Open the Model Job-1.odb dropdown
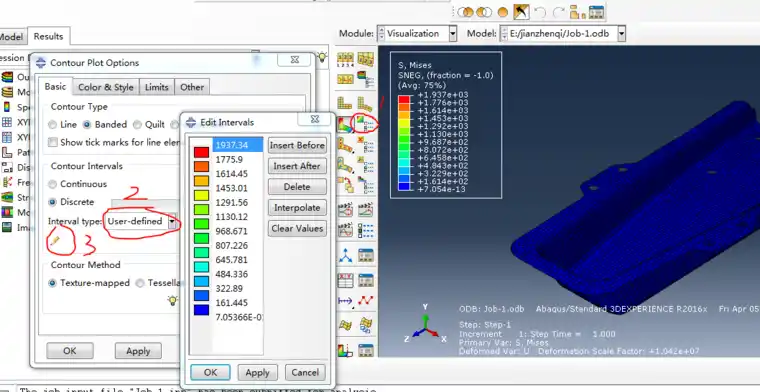 [621, 33]
